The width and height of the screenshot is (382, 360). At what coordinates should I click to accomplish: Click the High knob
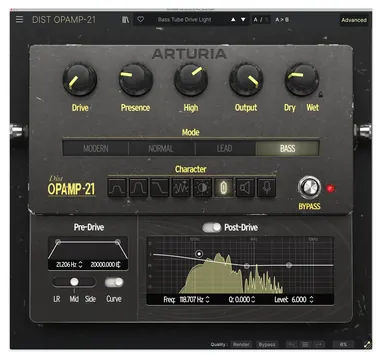(x=191, y=80)
